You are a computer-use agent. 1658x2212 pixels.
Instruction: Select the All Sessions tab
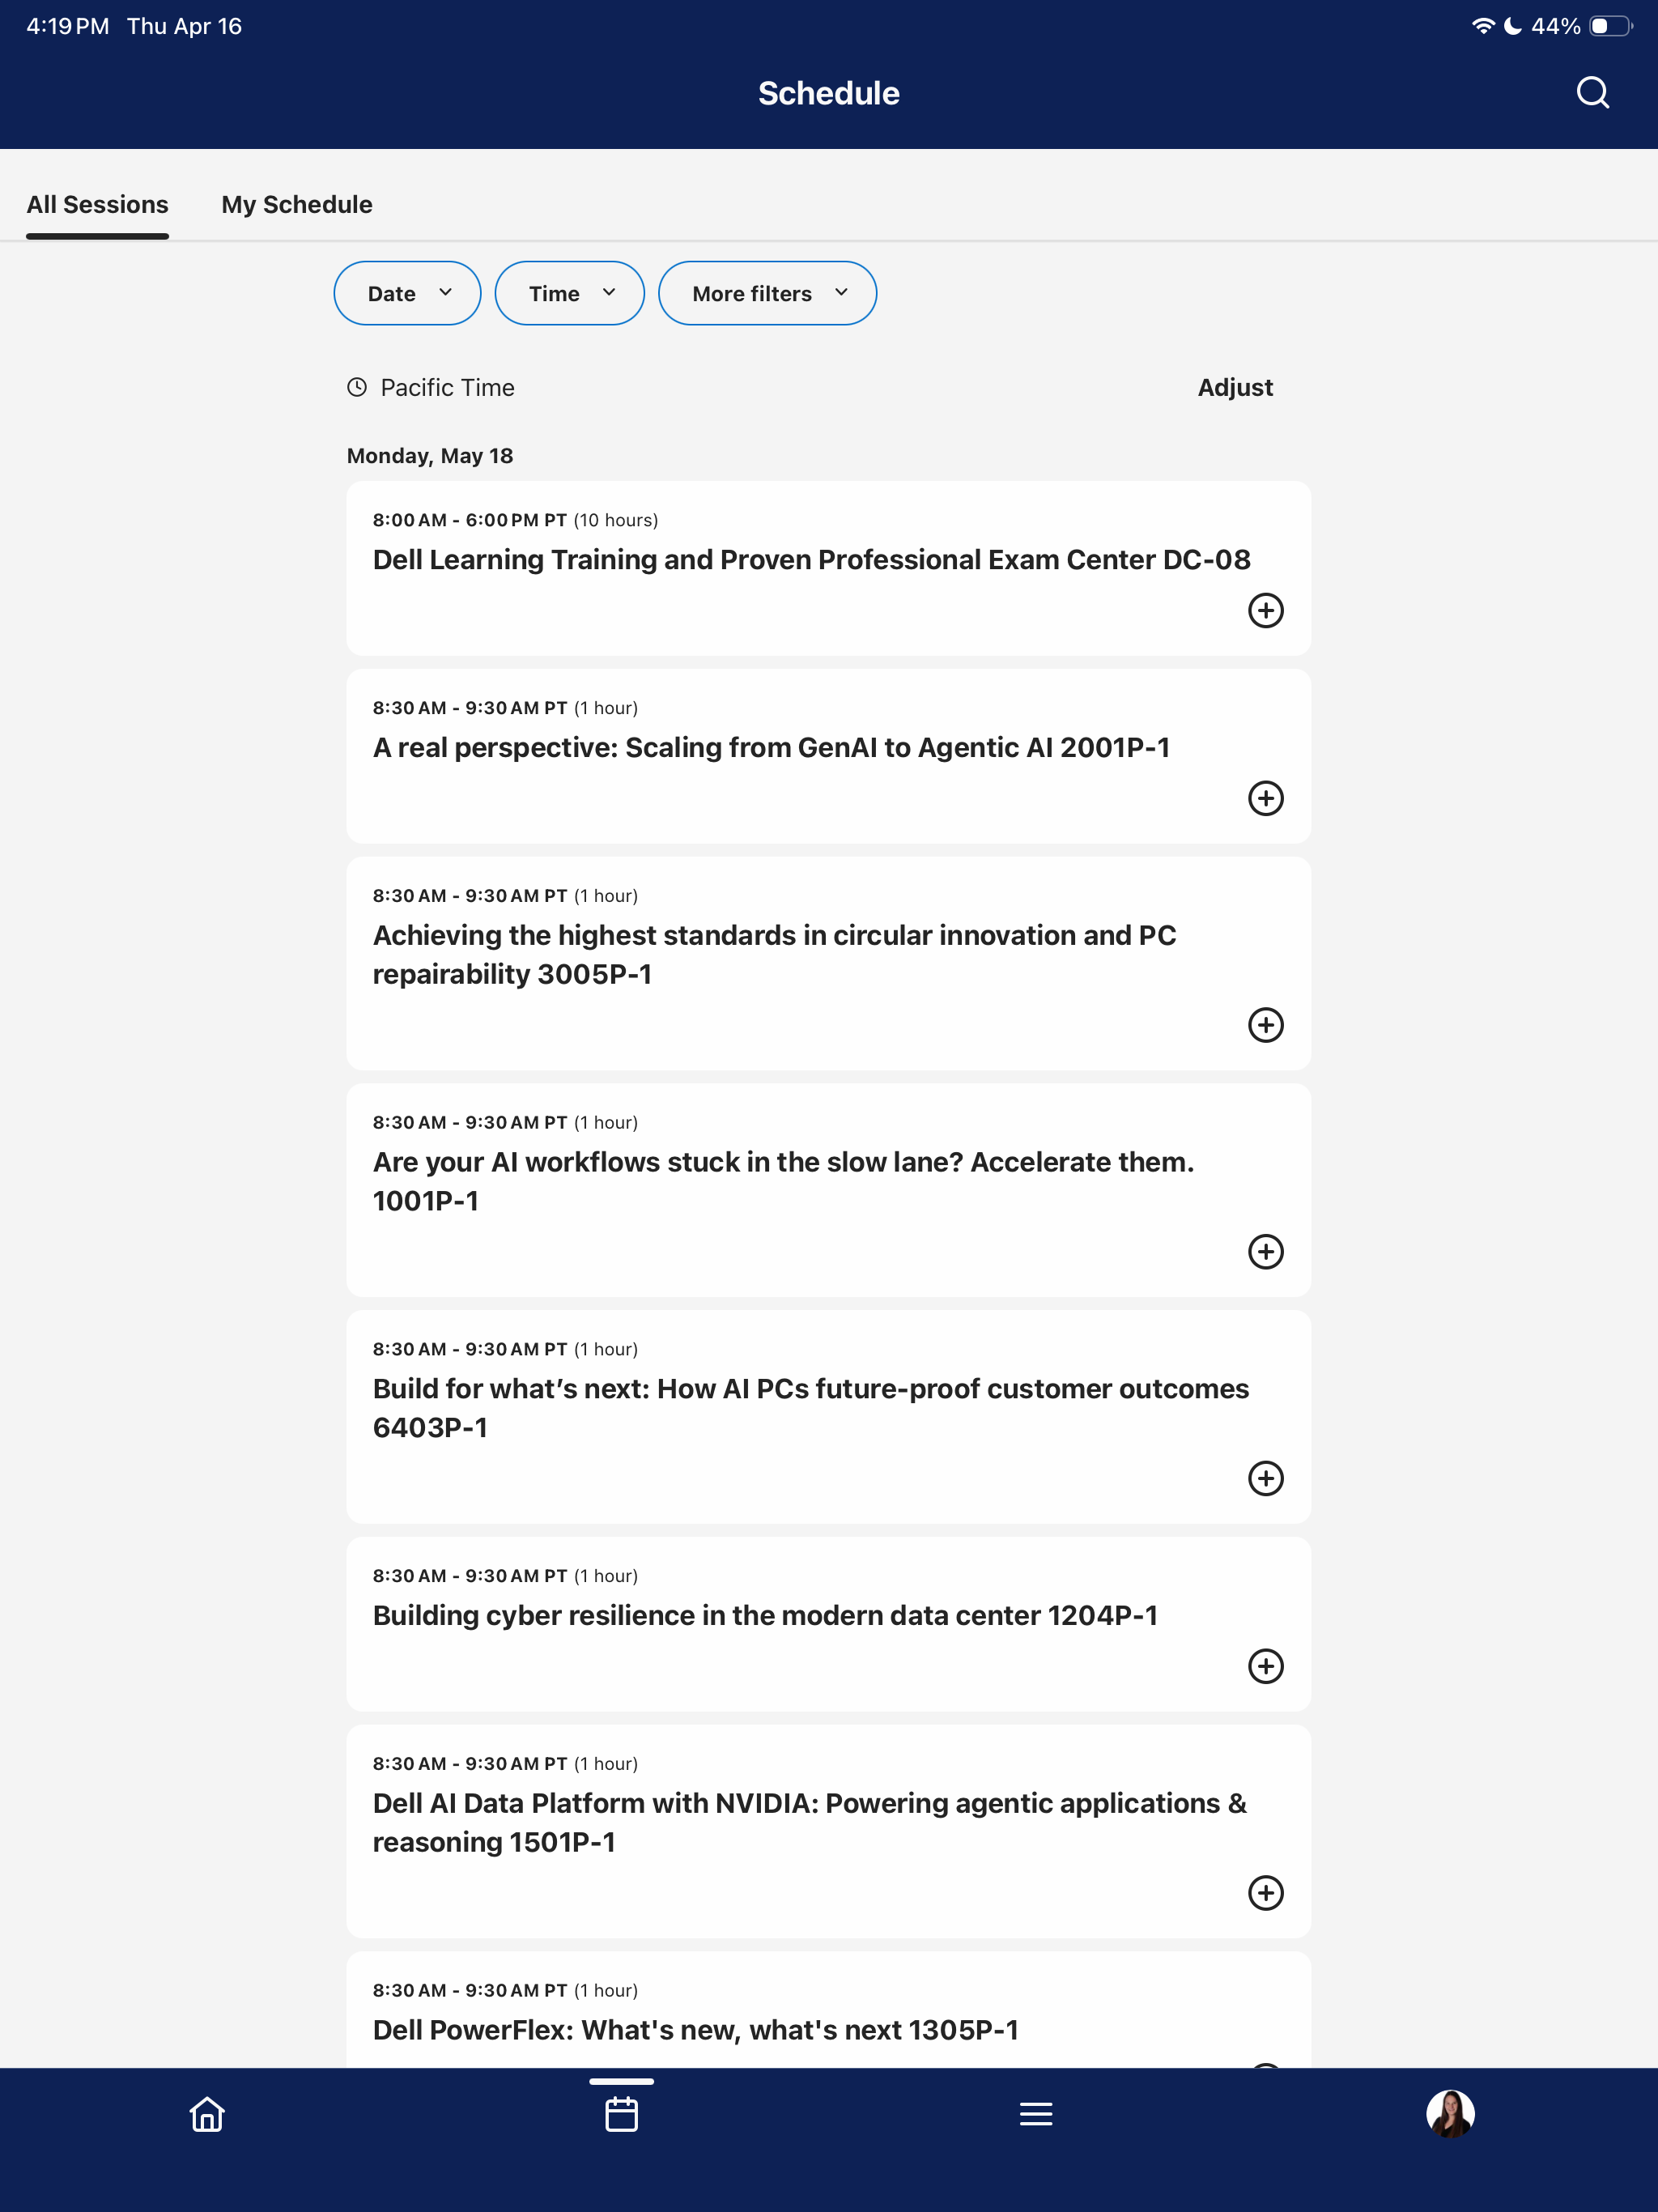click(x=97, y=205)
